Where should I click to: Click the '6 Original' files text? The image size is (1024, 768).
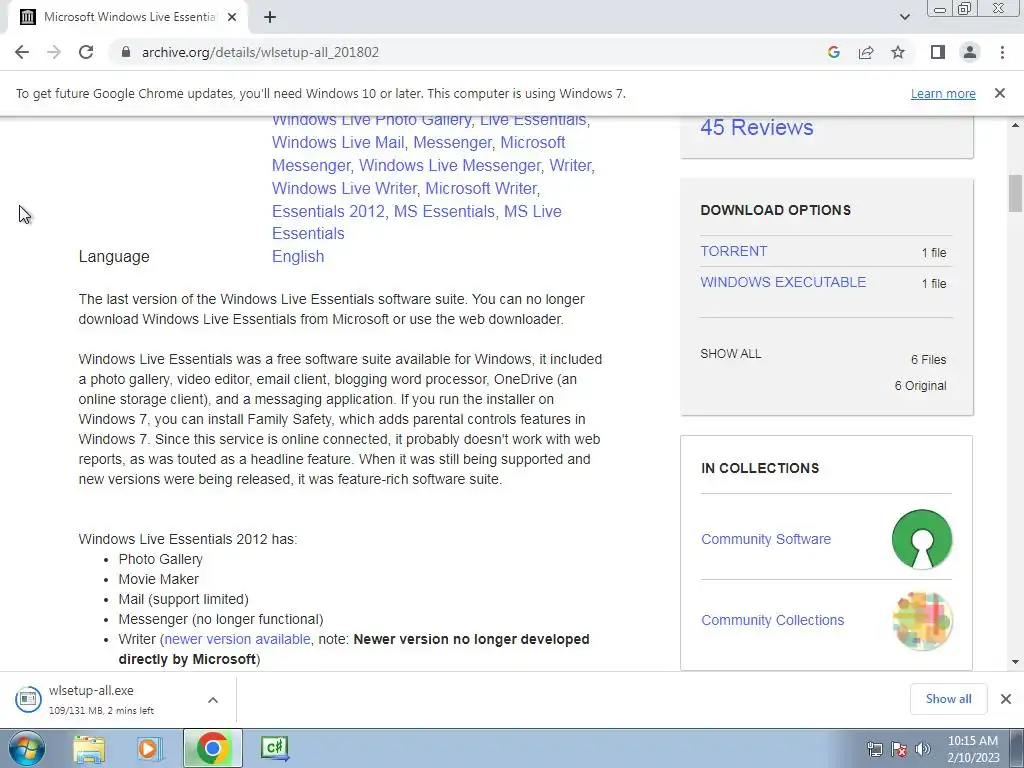[x=920, y=386]
